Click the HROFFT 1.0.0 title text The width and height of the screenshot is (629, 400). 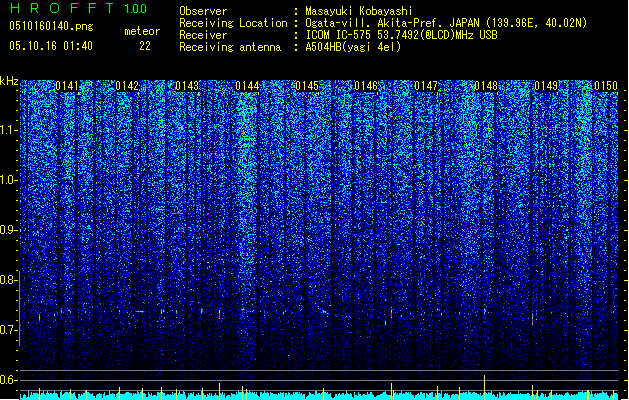point(78,8)
